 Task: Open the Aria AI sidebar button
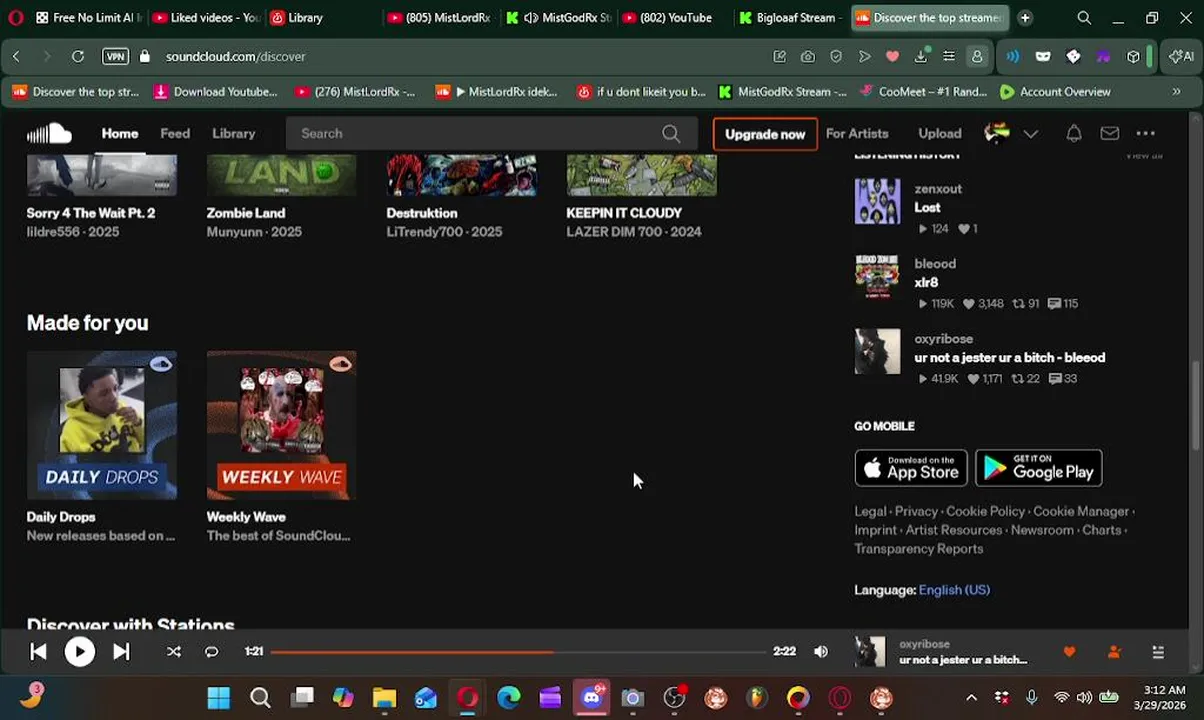(1182, 57)
